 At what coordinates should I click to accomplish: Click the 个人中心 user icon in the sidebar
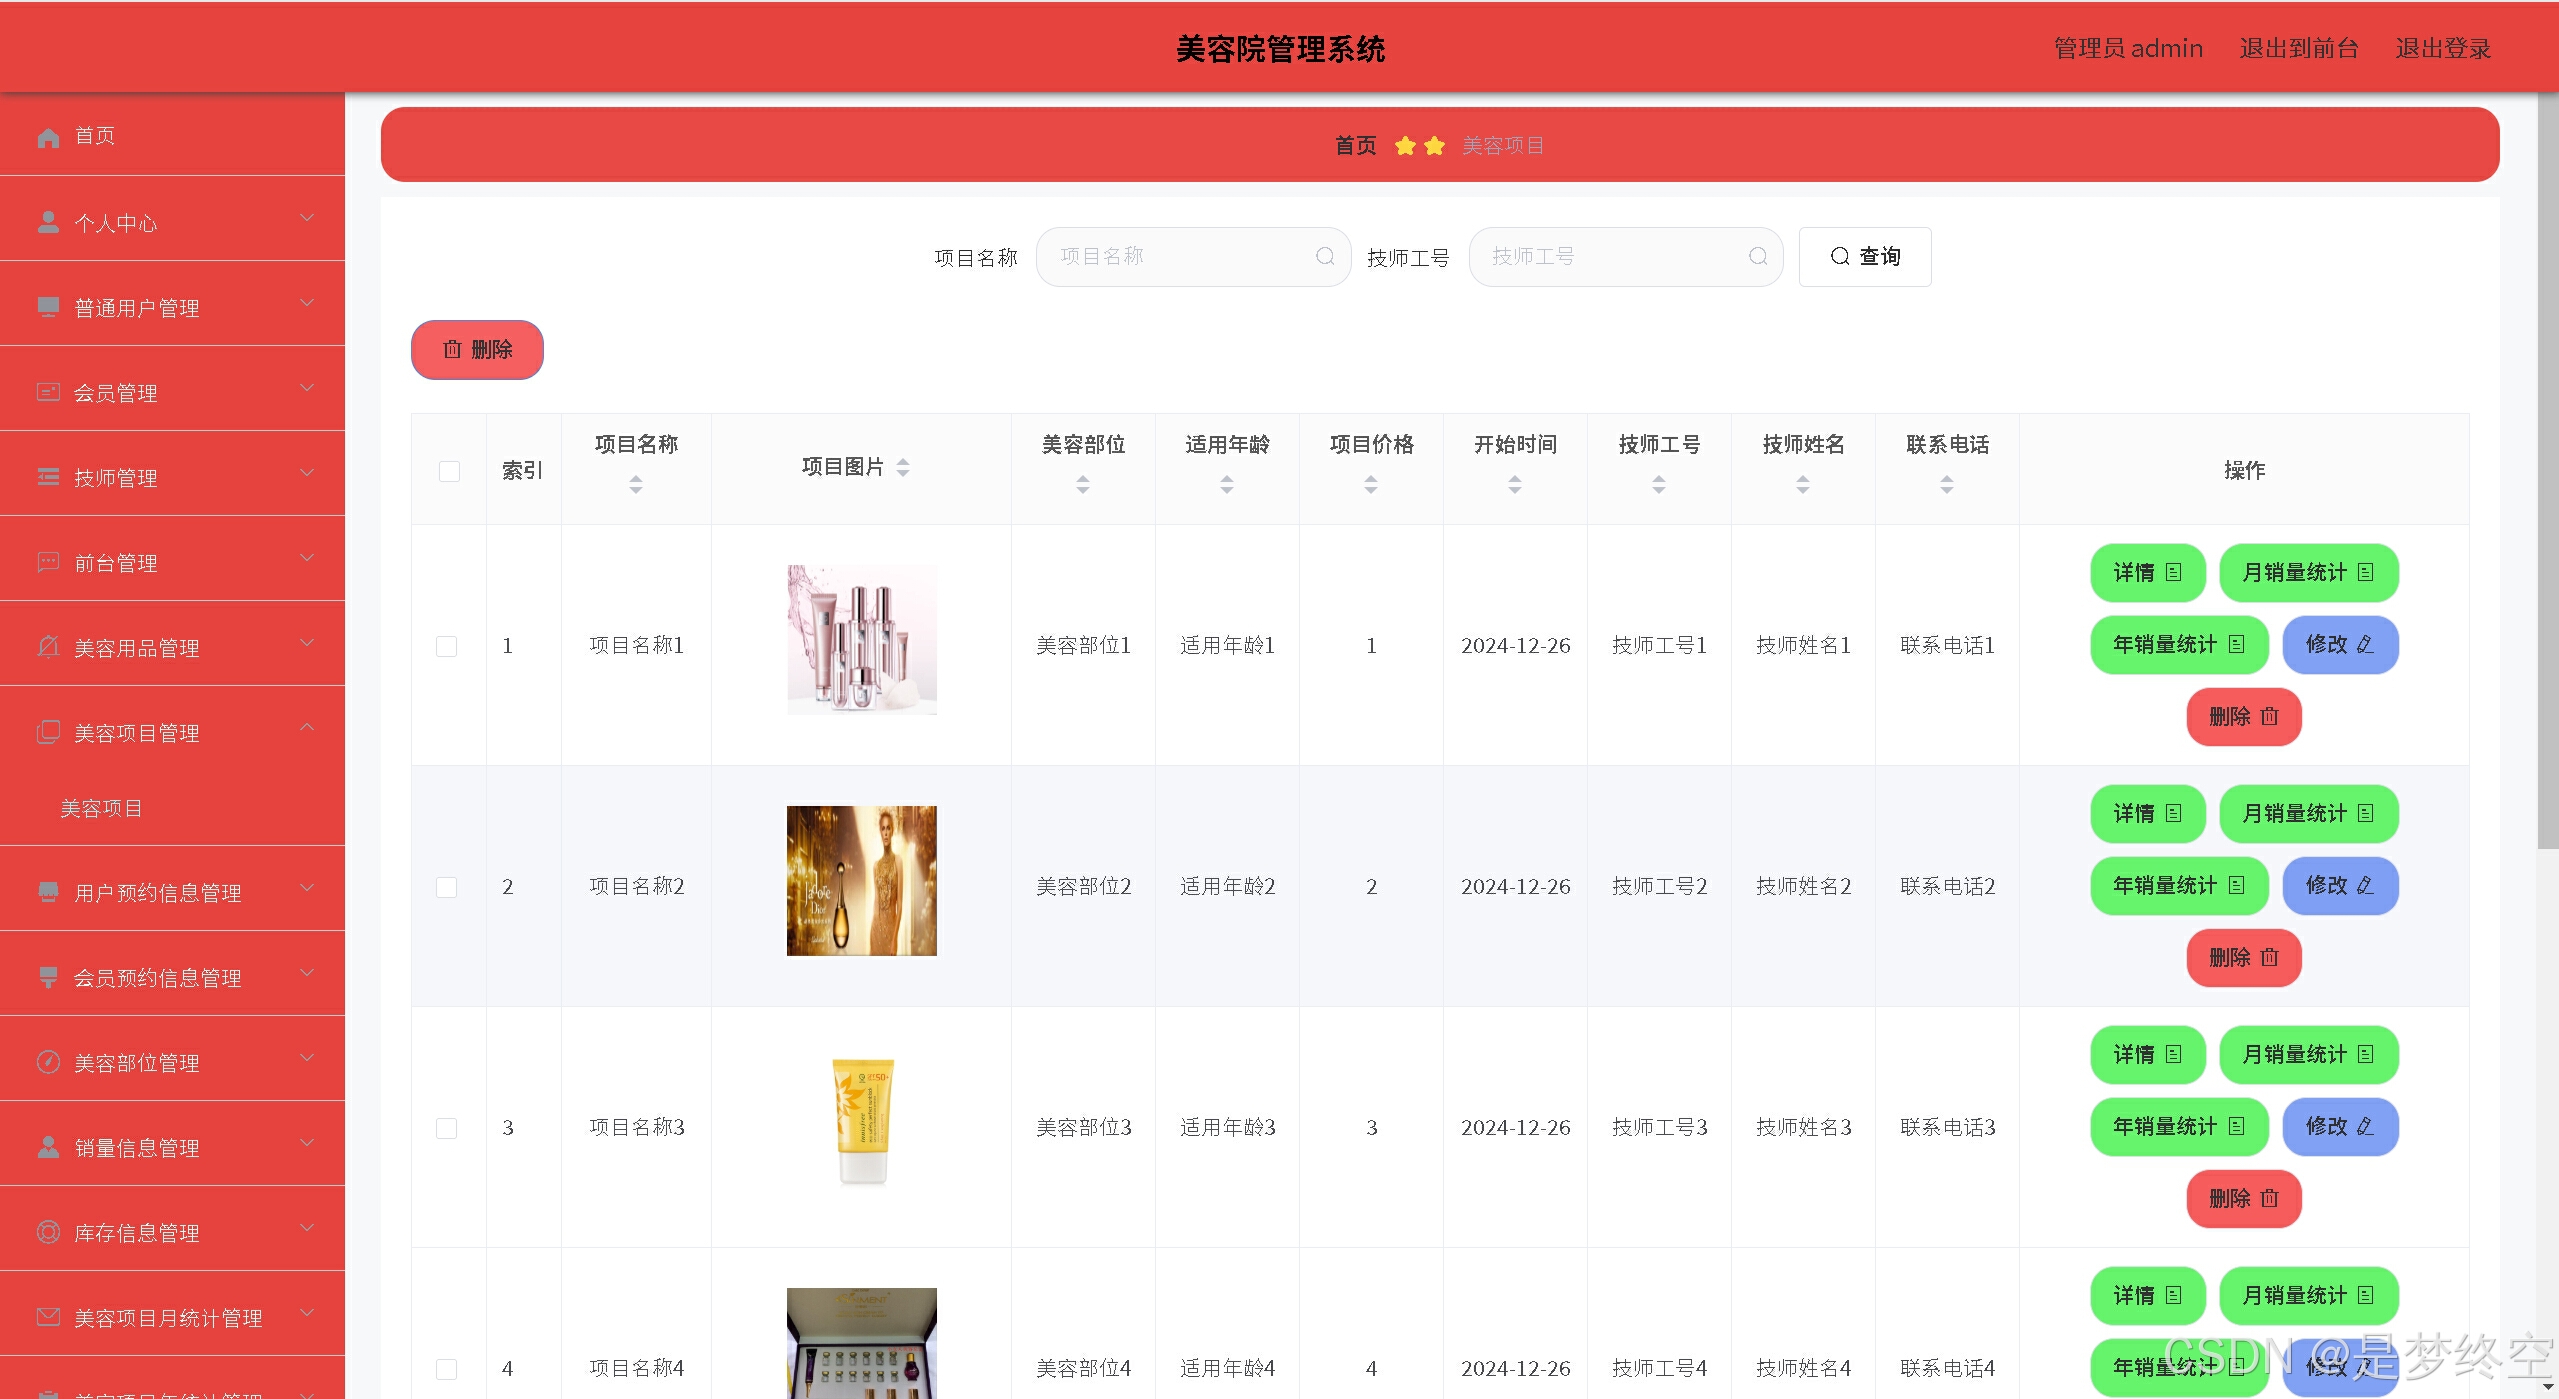click(x=48, y=222)
